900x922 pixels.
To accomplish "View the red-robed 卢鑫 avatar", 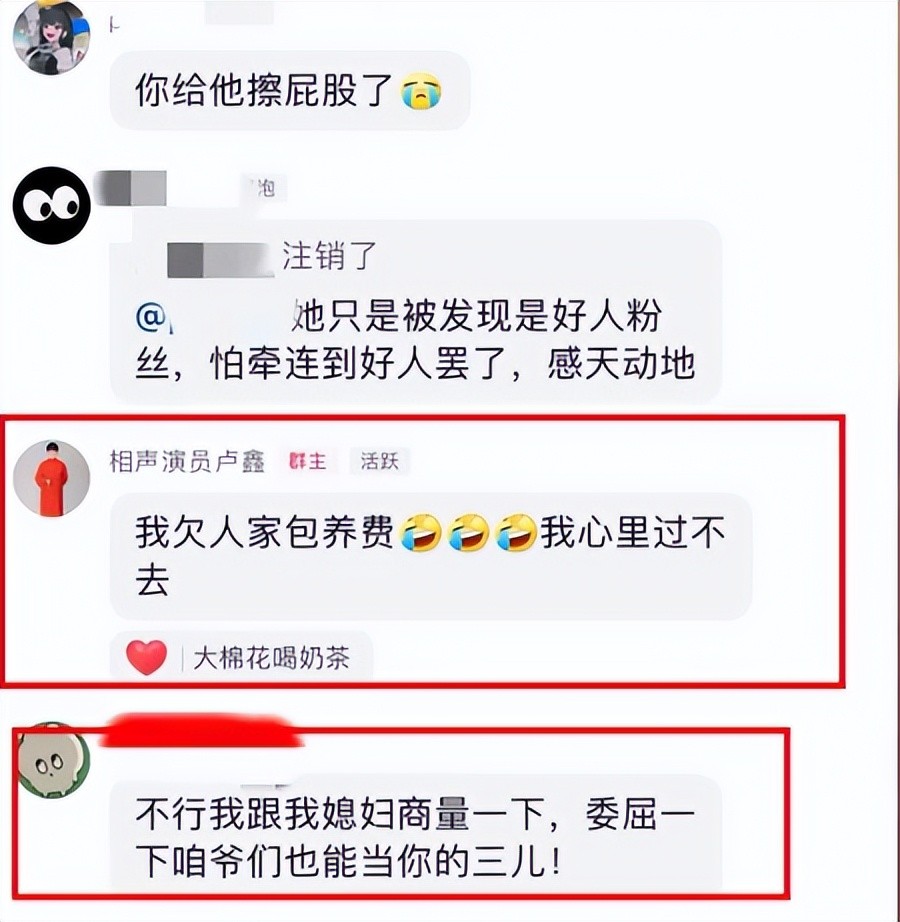I will 52,479.
